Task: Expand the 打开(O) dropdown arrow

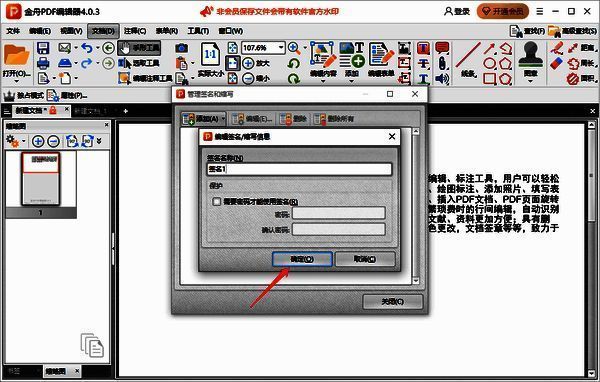Action: [16, 81]
